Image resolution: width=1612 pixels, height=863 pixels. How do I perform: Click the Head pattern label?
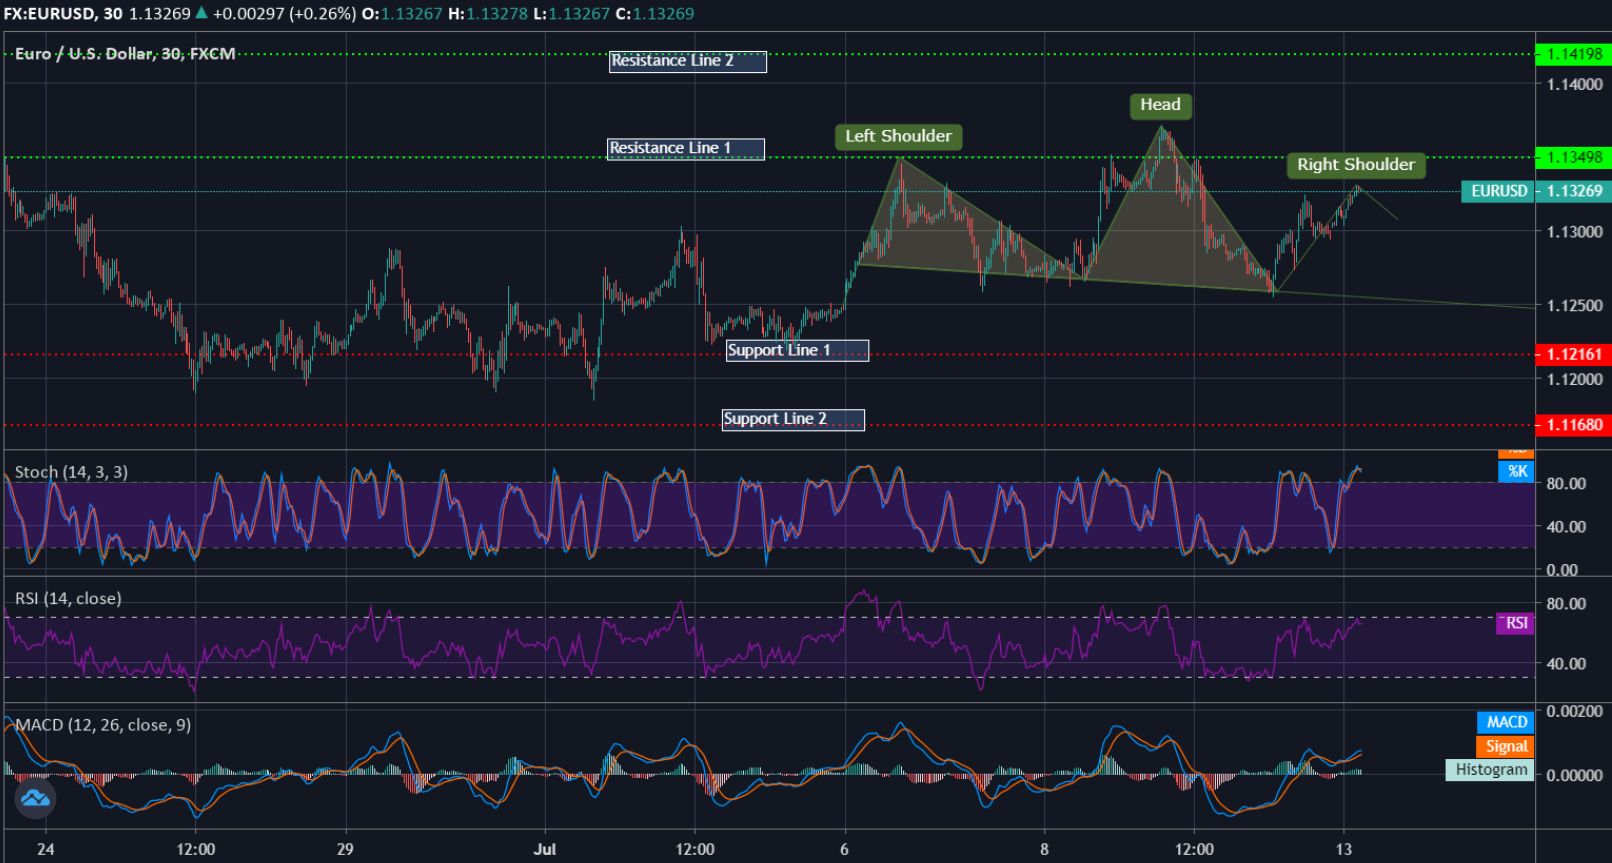1160,105
